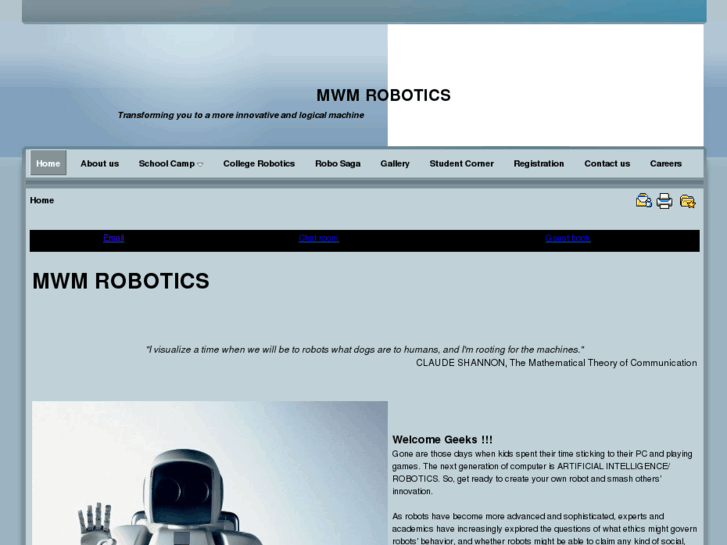Open the Contact us page
Screen dimensions: 727x545
tap(607, 163)
